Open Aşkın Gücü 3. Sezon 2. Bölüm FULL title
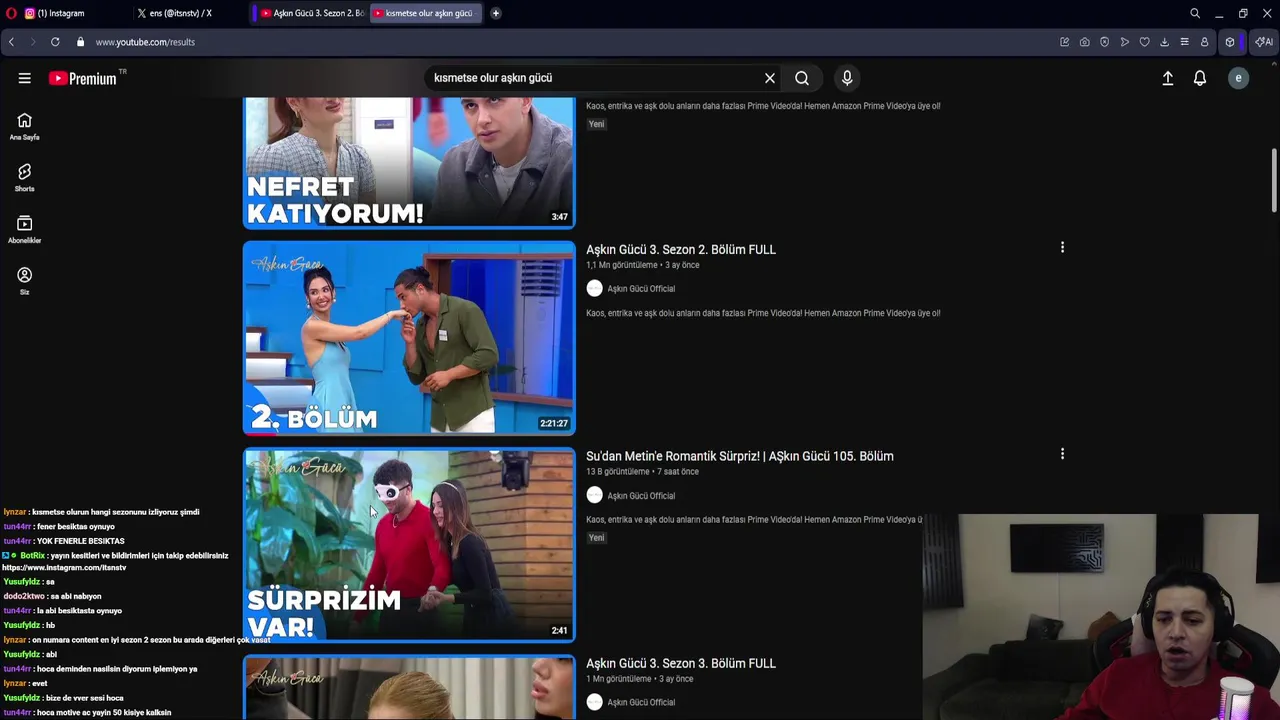The width and height of the screenshot is (1280, 720). click(x=681, y=249)
